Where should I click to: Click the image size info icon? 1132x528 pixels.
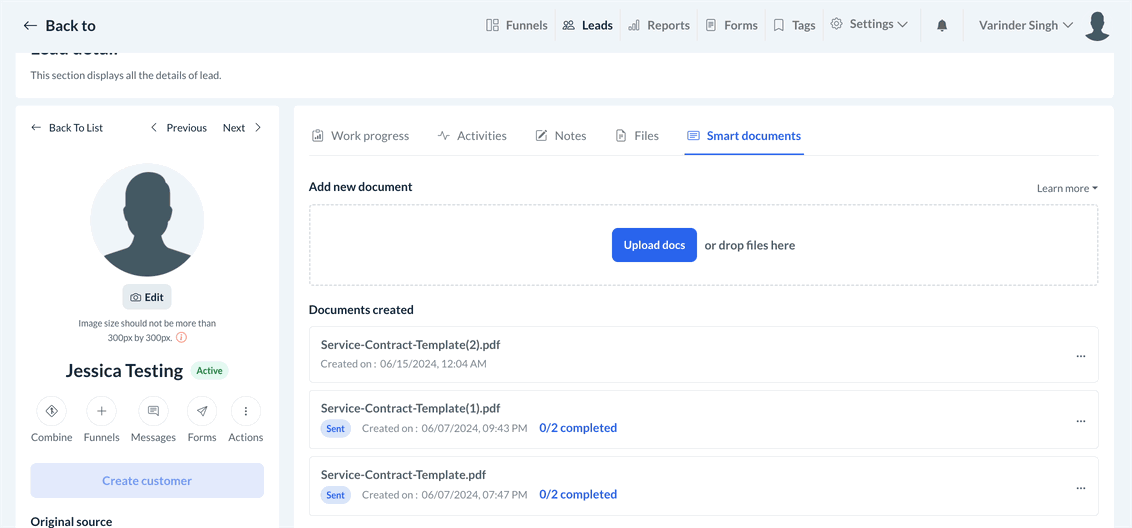click(x=181, y=338)
